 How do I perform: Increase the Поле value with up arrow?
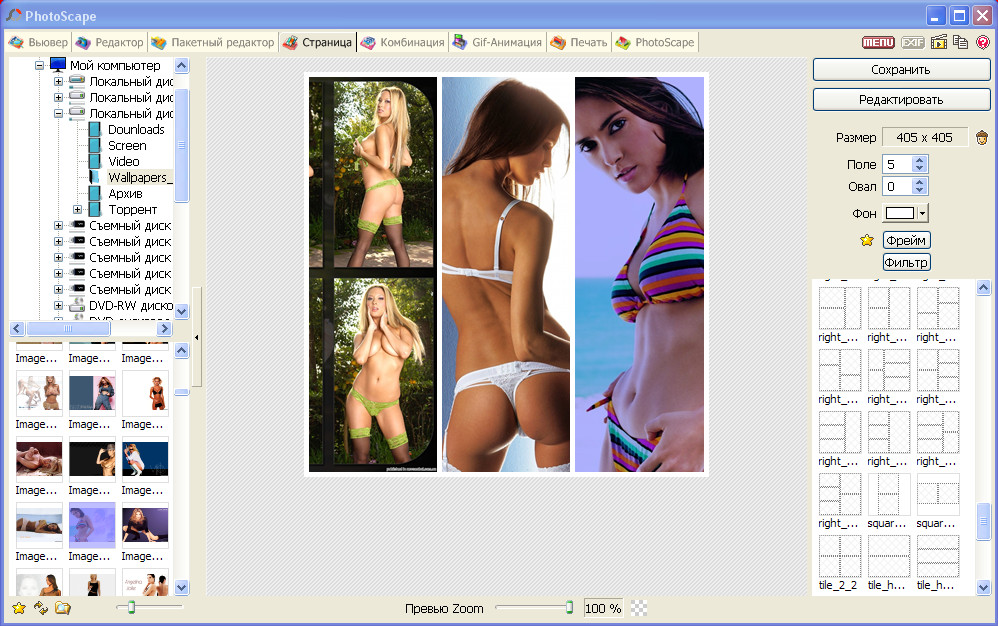pyautogui.click(x=919, y=160)
